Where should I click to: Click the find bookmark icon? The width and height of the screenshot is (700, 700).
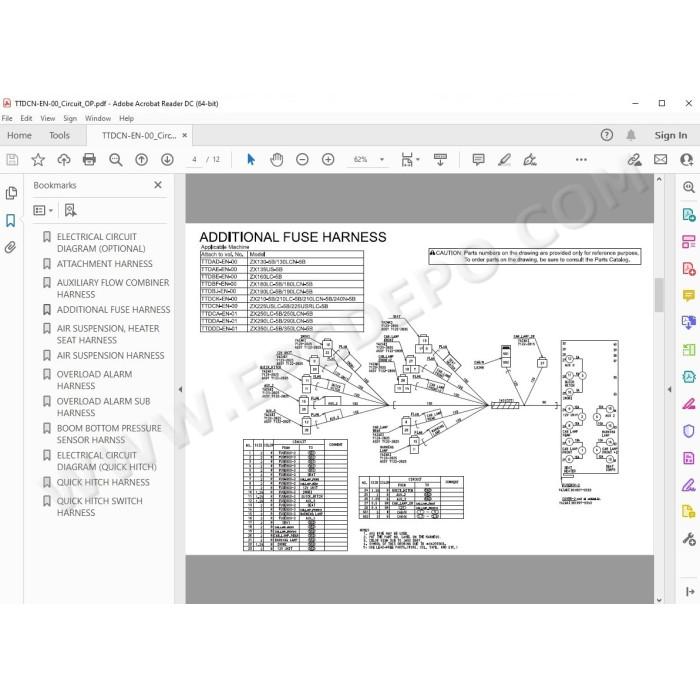pyautogui.click(x=70, y=210)
